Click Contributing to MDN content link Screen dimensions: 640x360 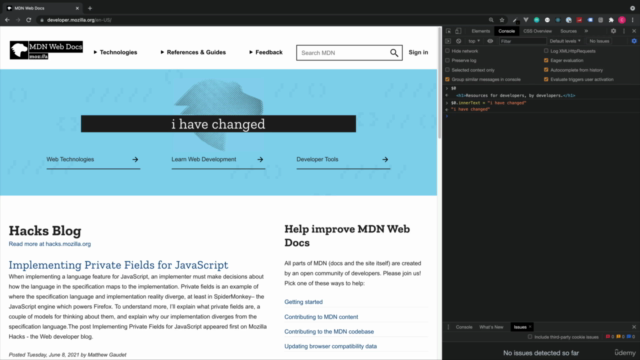(x=321, y=317)
